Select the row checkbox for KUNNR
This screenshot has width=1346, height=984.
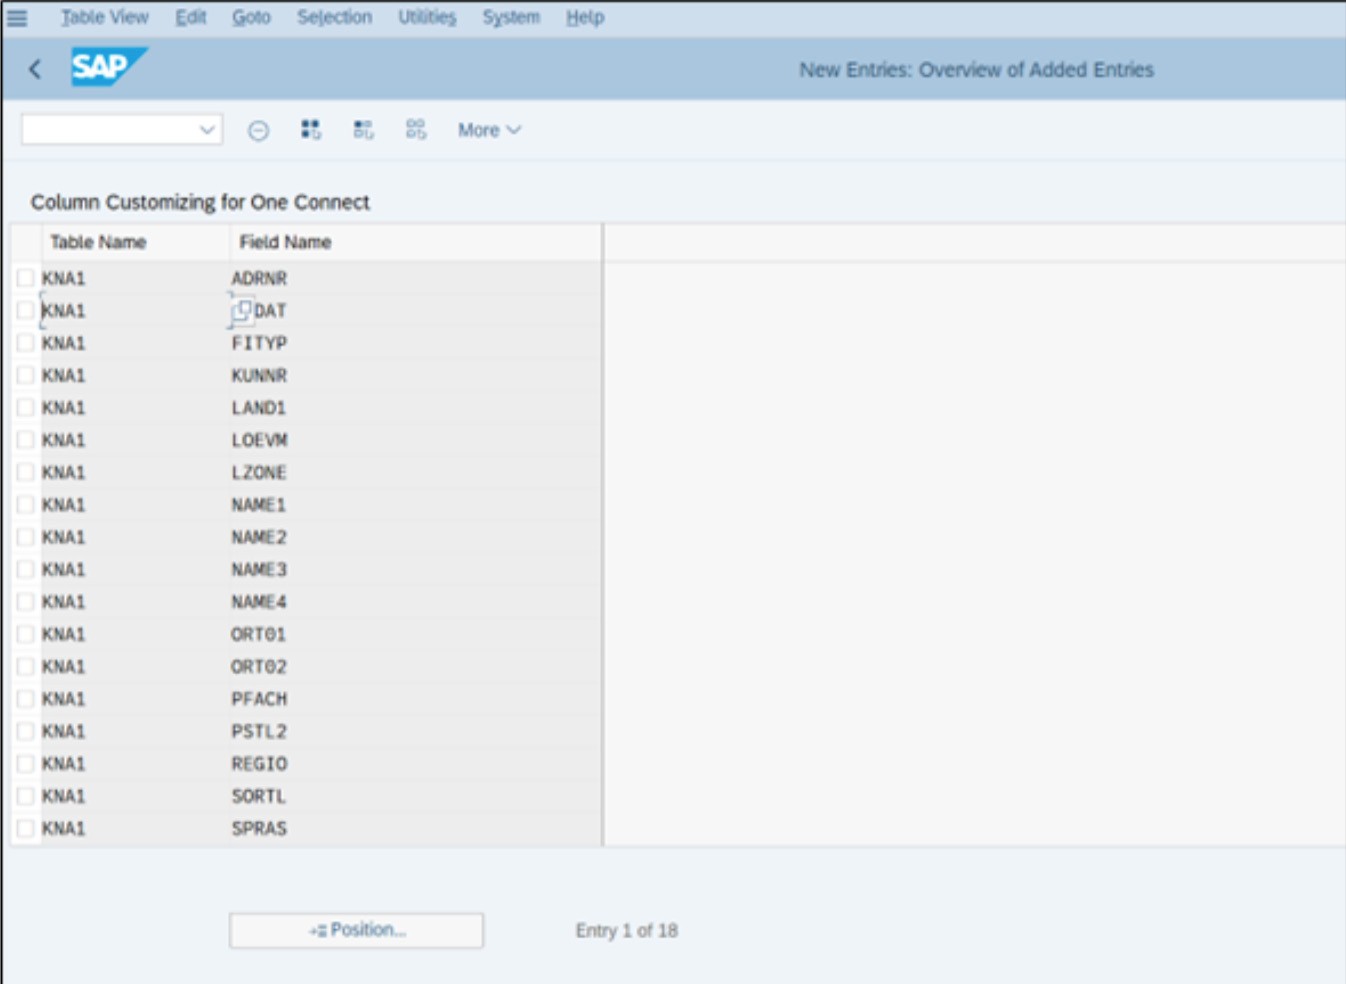pyautogui.click(x=25, y=375)
